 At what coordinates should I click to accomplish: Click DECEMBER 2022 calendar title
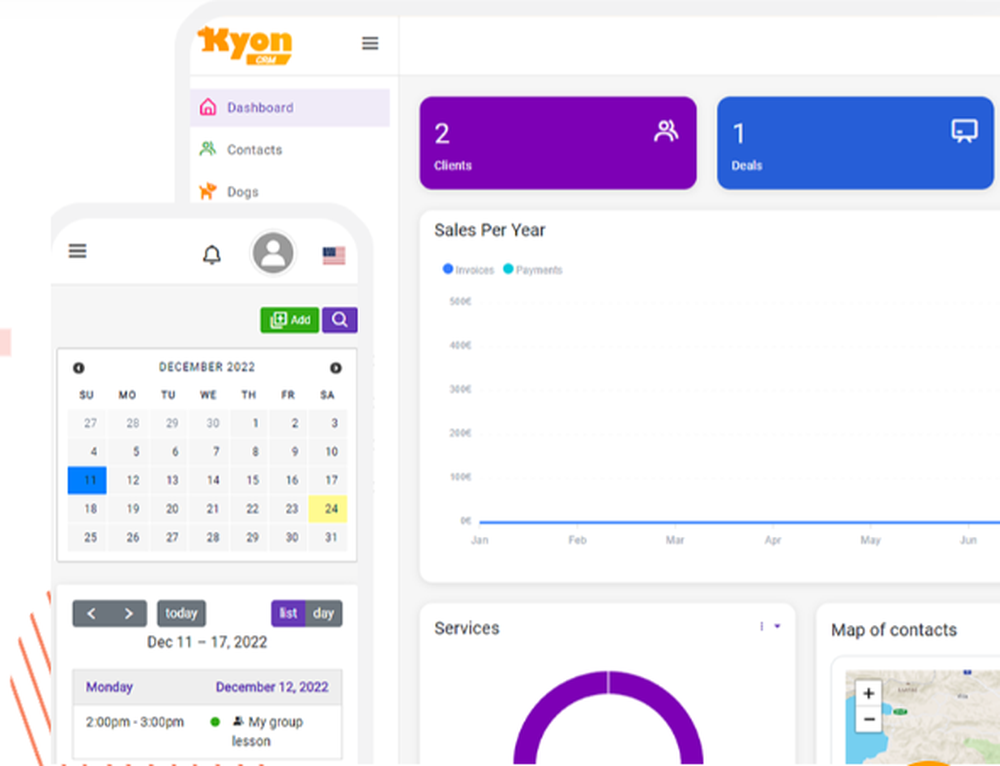click(x=207, y=367)
